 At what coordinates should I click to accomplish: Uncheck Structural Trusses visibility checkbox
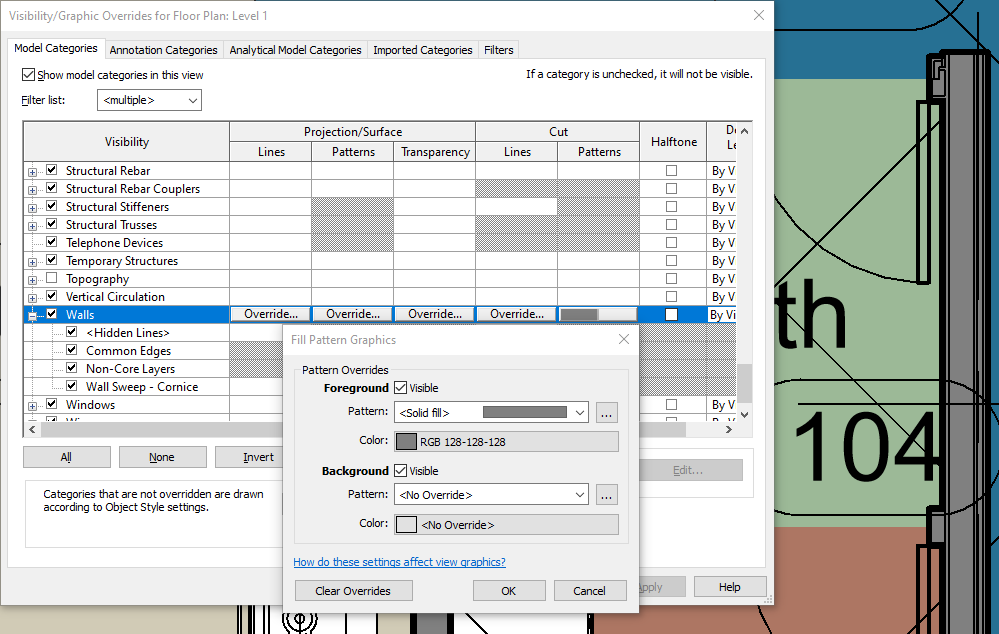point(52,224)
